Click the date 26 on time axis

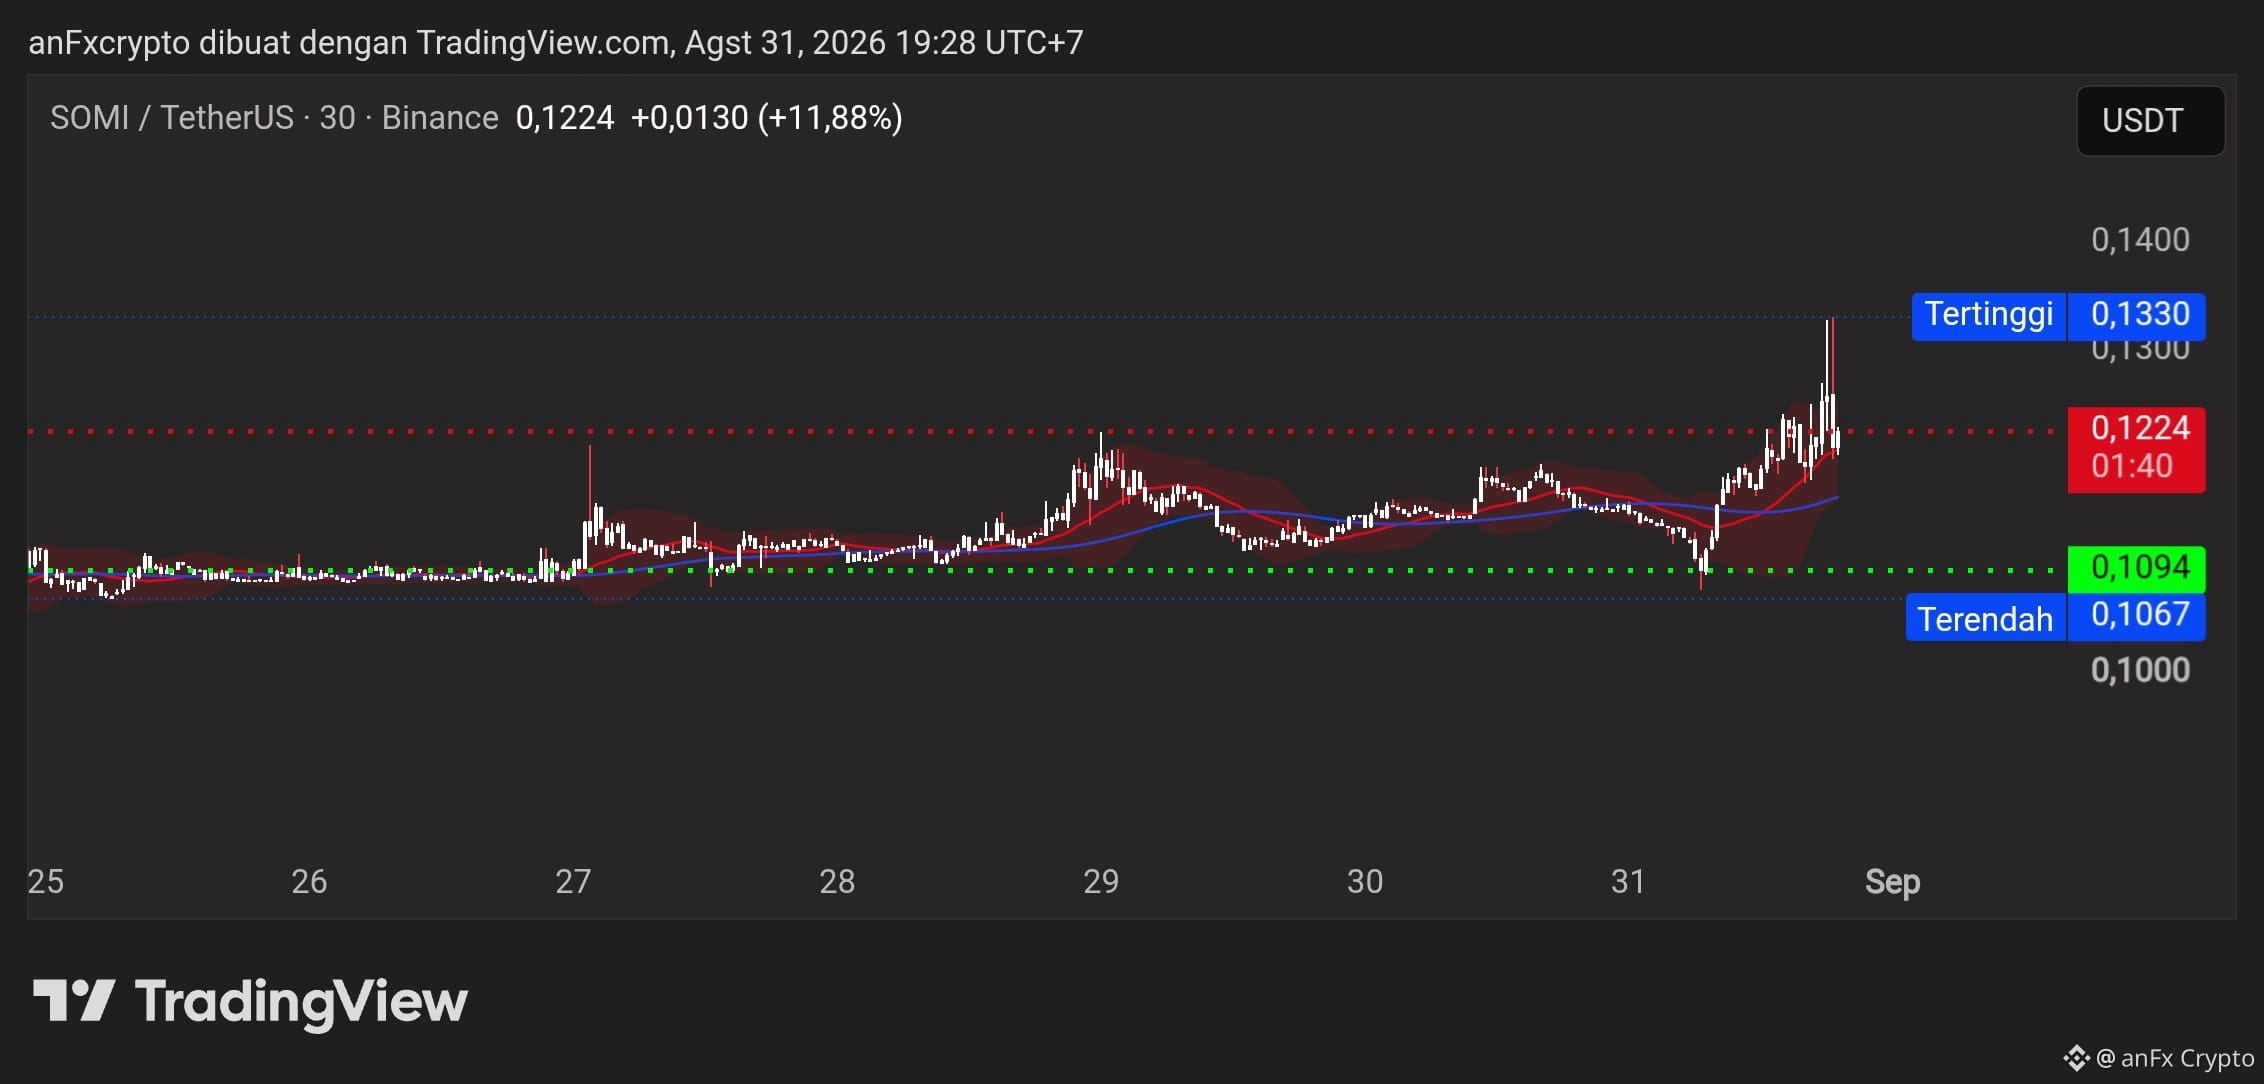(309, 881)
